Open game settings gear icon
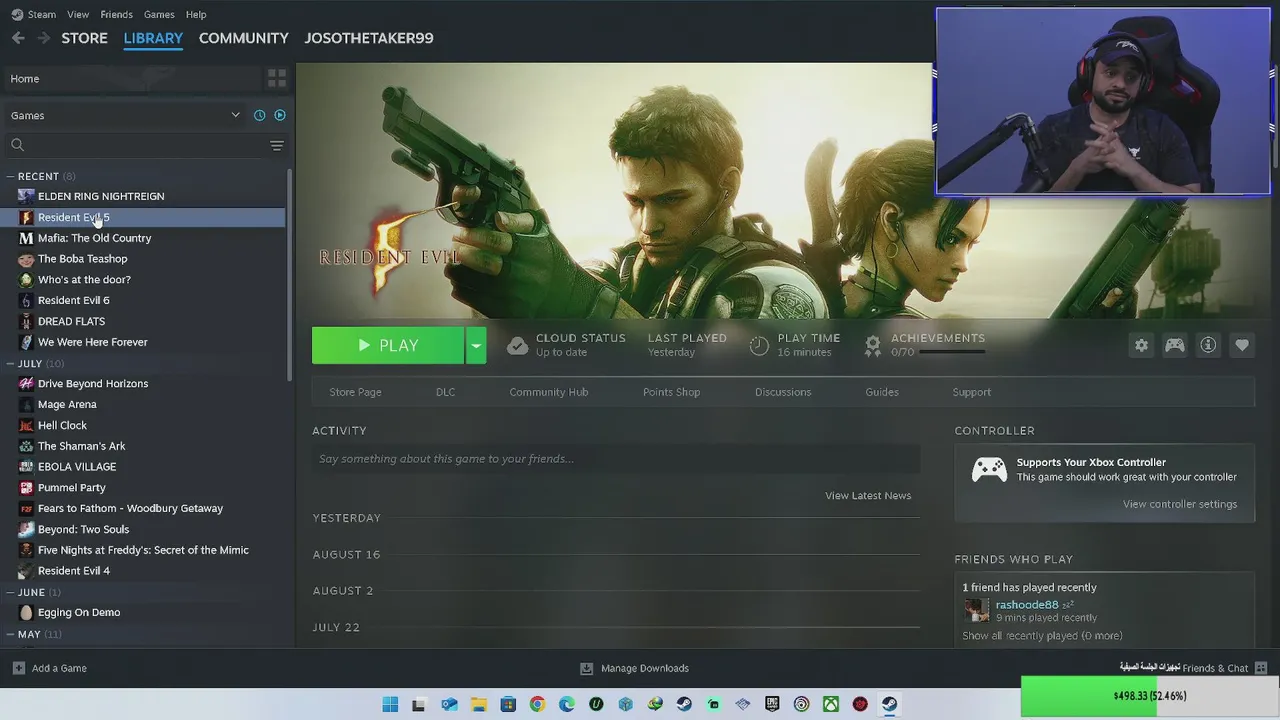 coord(1141,345)
